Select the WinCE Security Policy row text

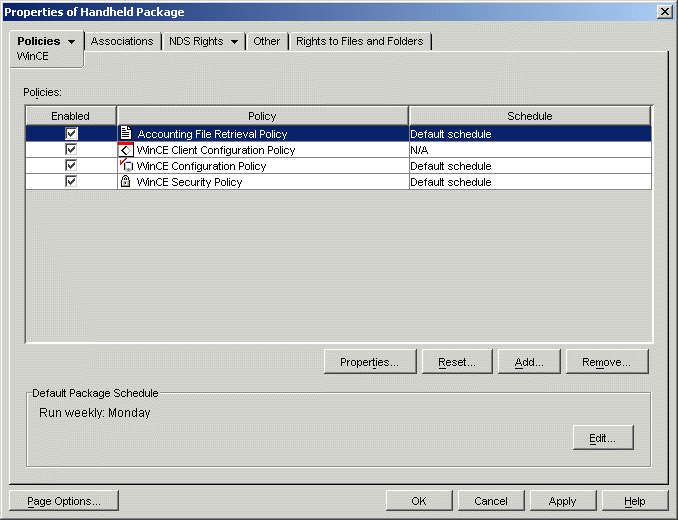[x=189, y=182]
